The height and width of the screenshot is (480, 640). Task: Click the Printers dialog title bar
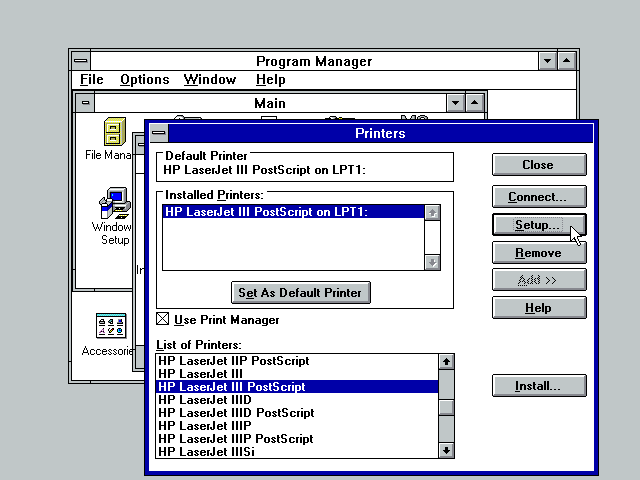point(380,133)
